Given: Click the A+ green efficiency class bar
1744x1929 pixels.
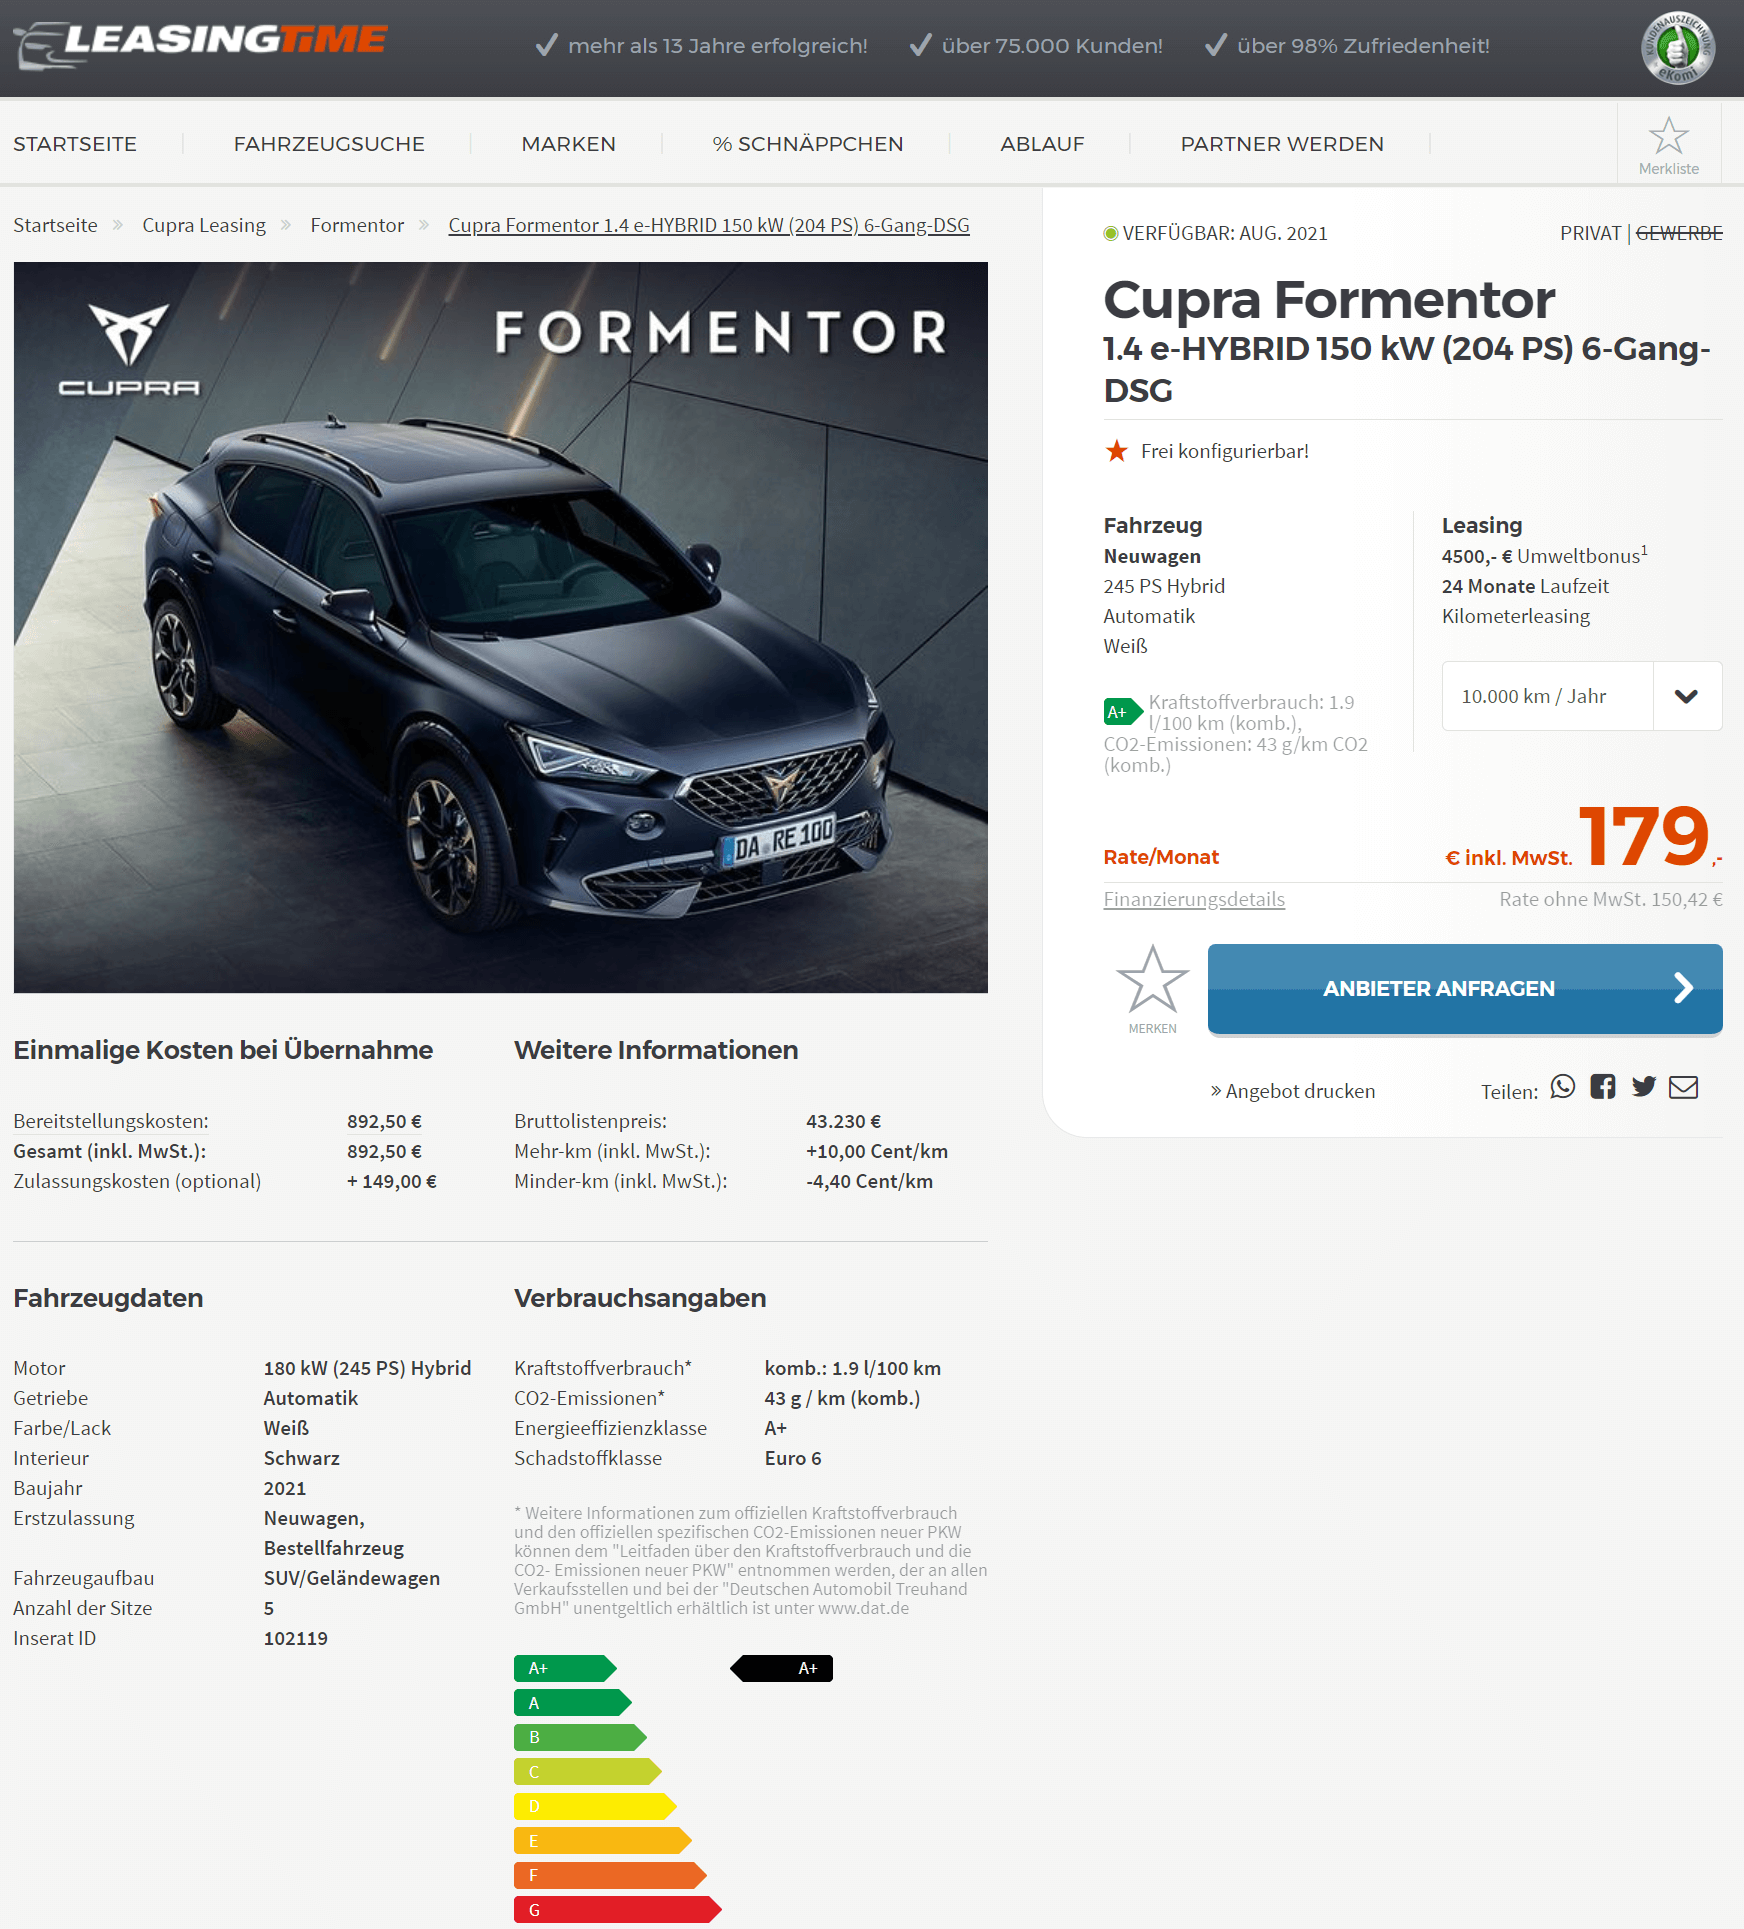Looking at the screenshot, I should [x=565, y=1668].
